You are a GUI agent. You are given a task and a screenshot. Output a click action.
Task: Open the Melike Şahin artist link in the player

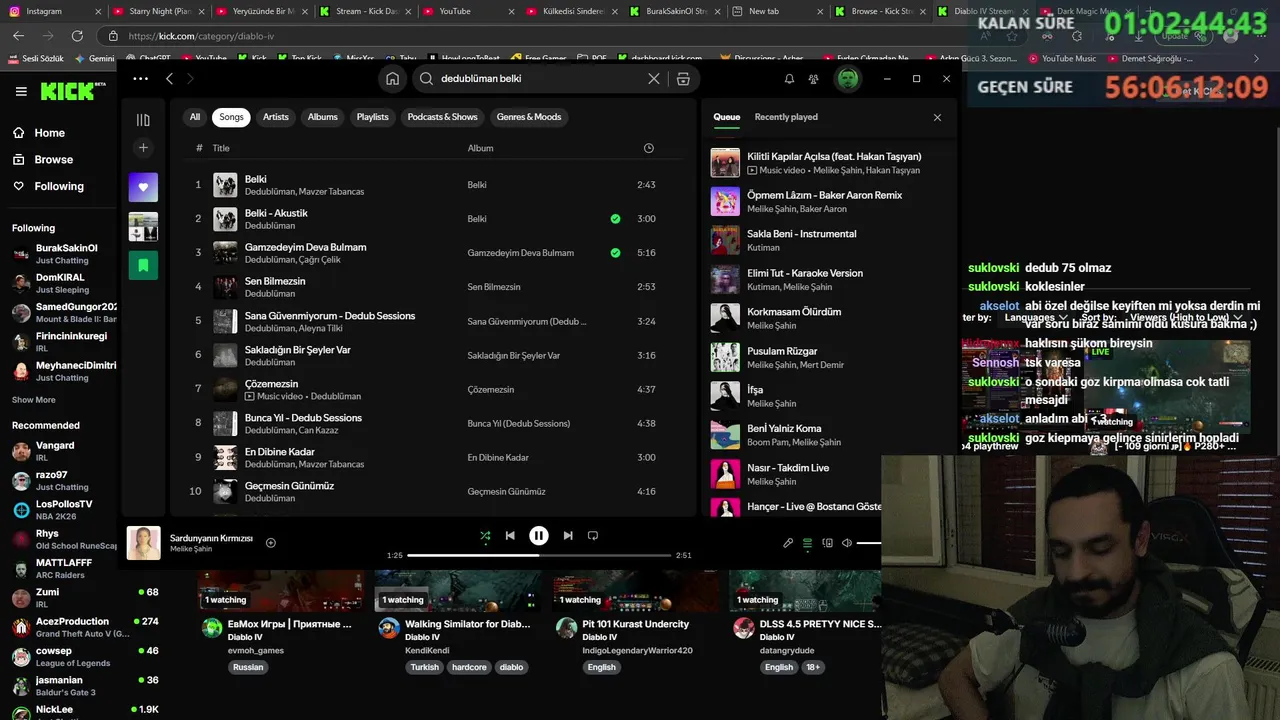[x=191, y=549]
